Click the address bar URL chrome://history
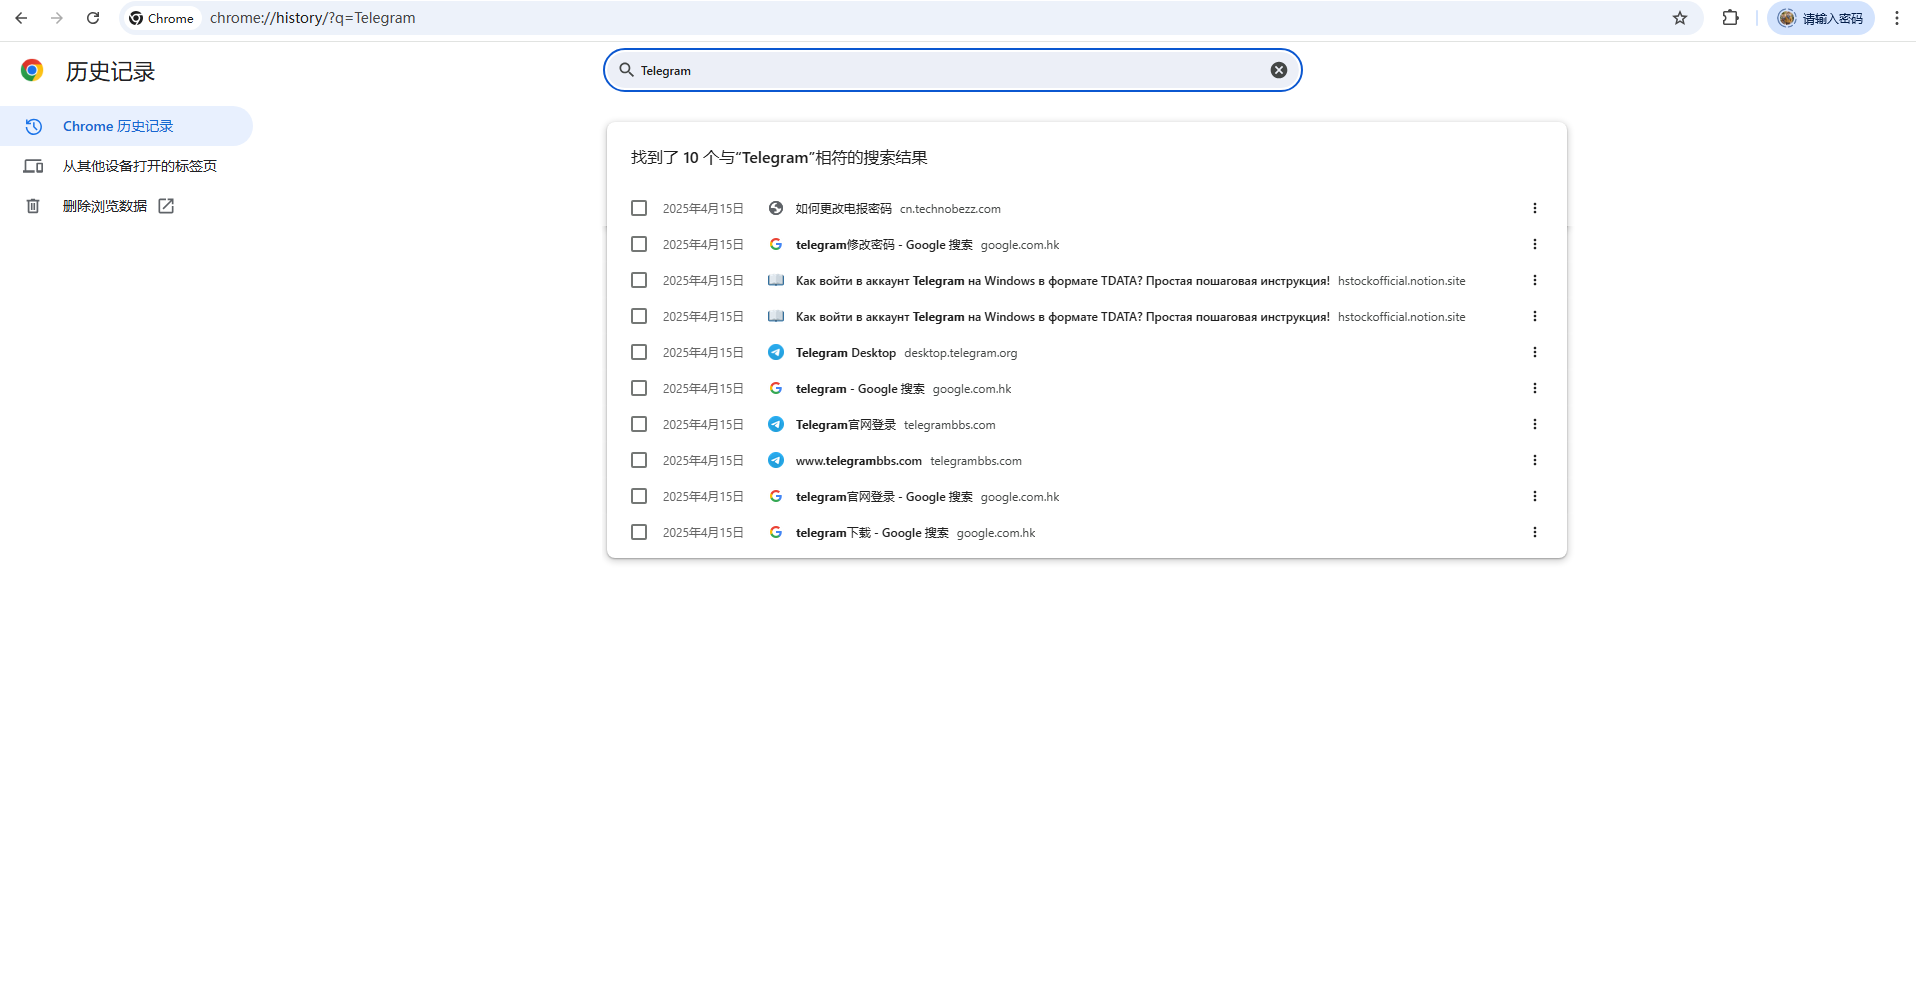 pos(312,18)
